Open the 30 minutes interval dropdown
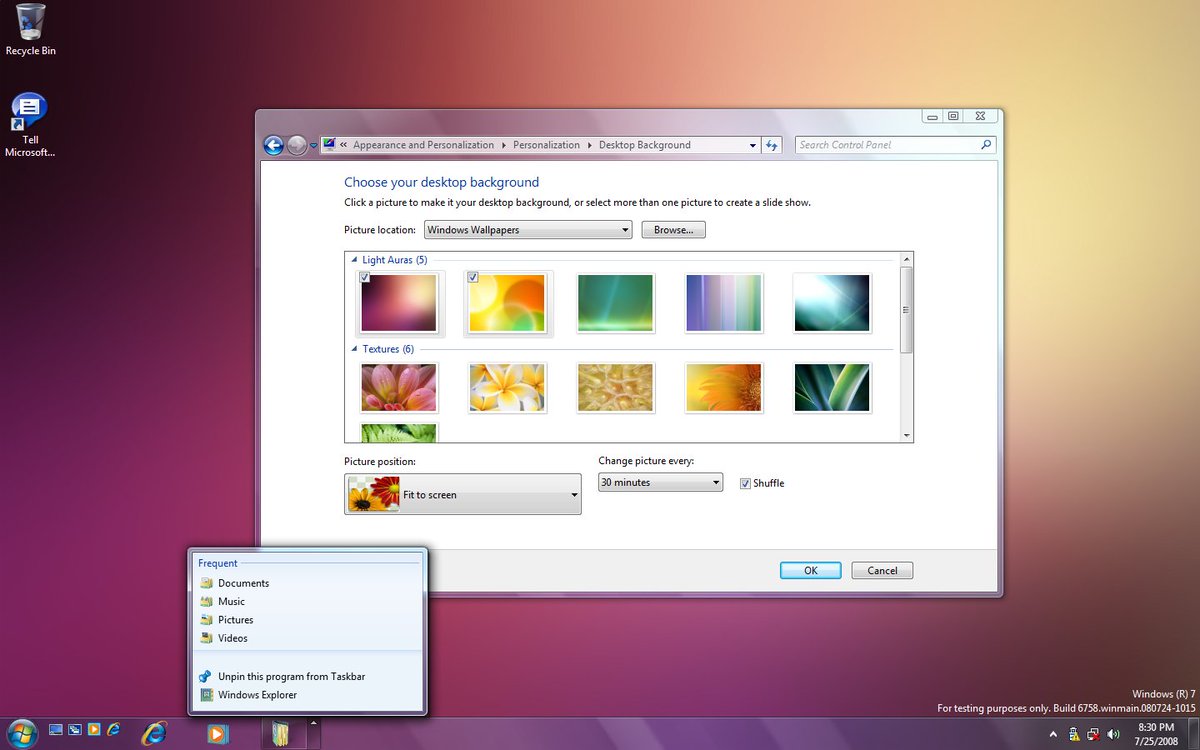Image resolution: width=1200 pixels, height=750 pixels. coord(660,482)
